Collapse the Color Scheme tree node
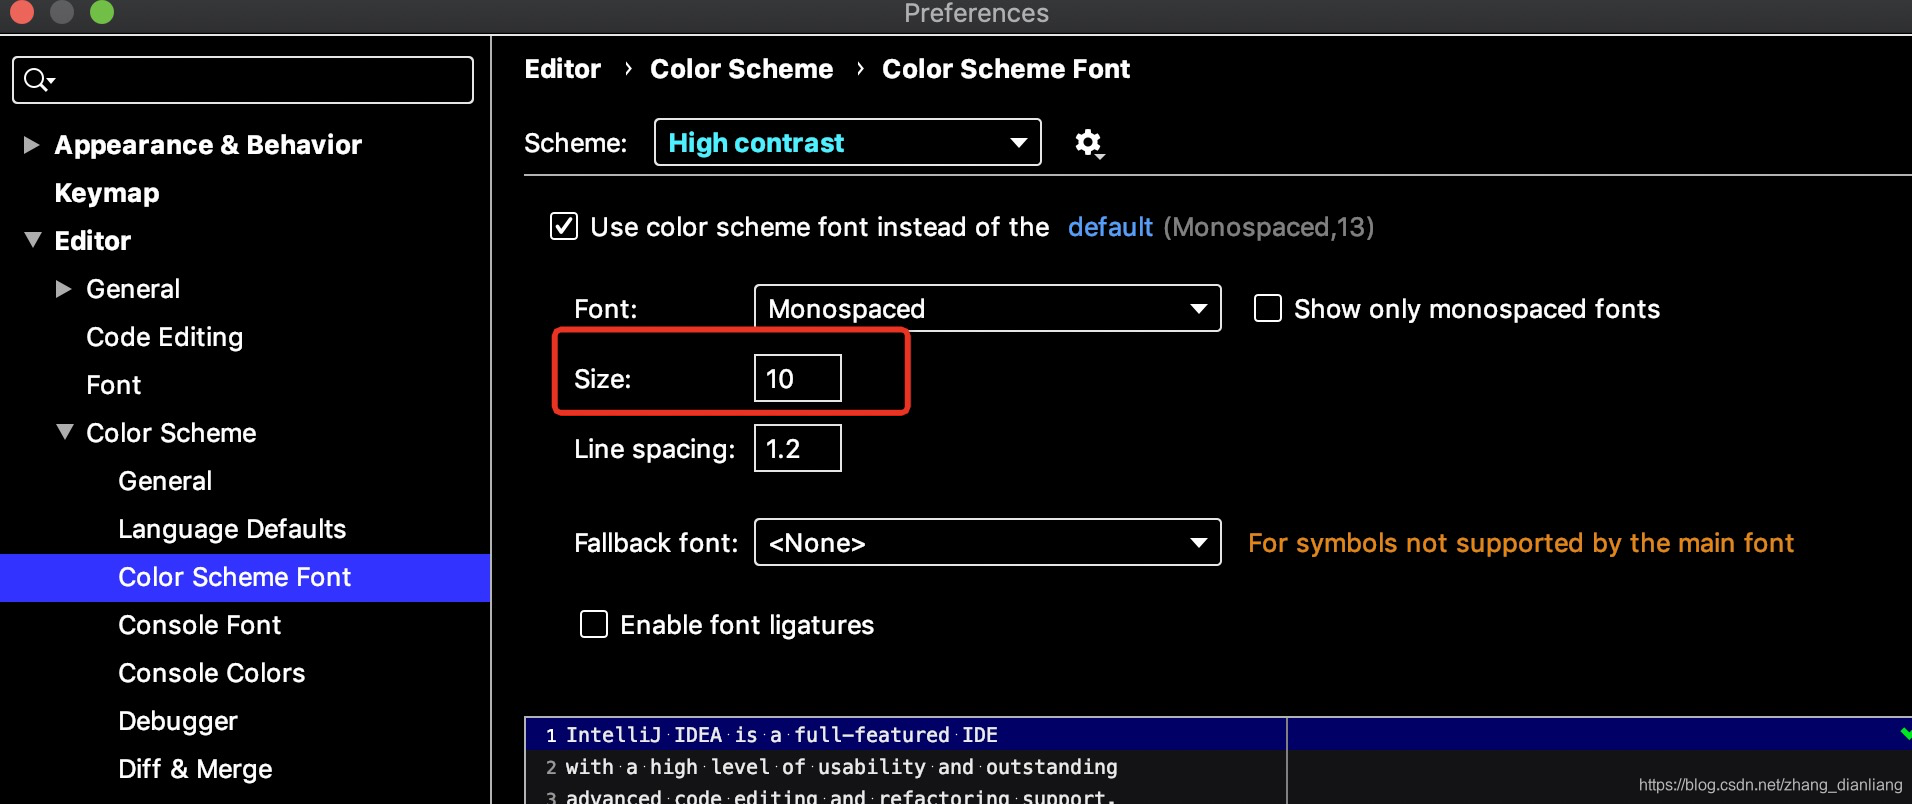Viewport: 1912px width, 804px height. (x=65, y=432)
